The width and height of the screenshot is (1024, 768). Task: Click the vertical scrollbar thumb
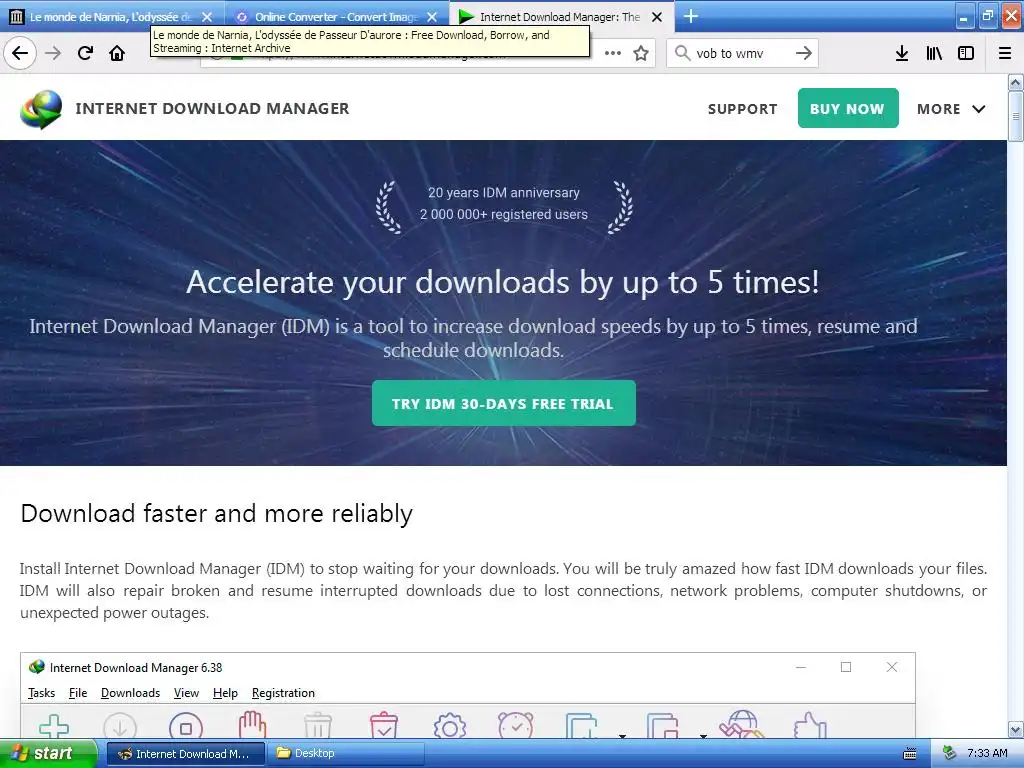point(1015,116)
